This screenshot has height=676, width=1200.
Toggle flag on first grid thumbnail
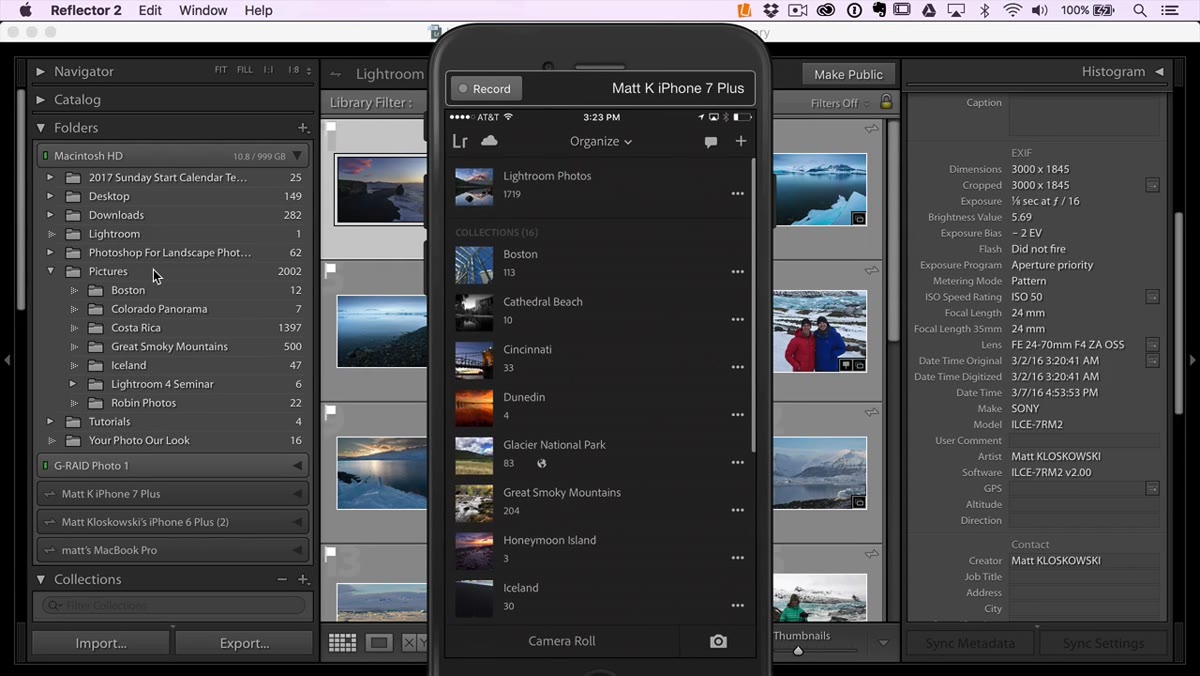coord(331,128)
